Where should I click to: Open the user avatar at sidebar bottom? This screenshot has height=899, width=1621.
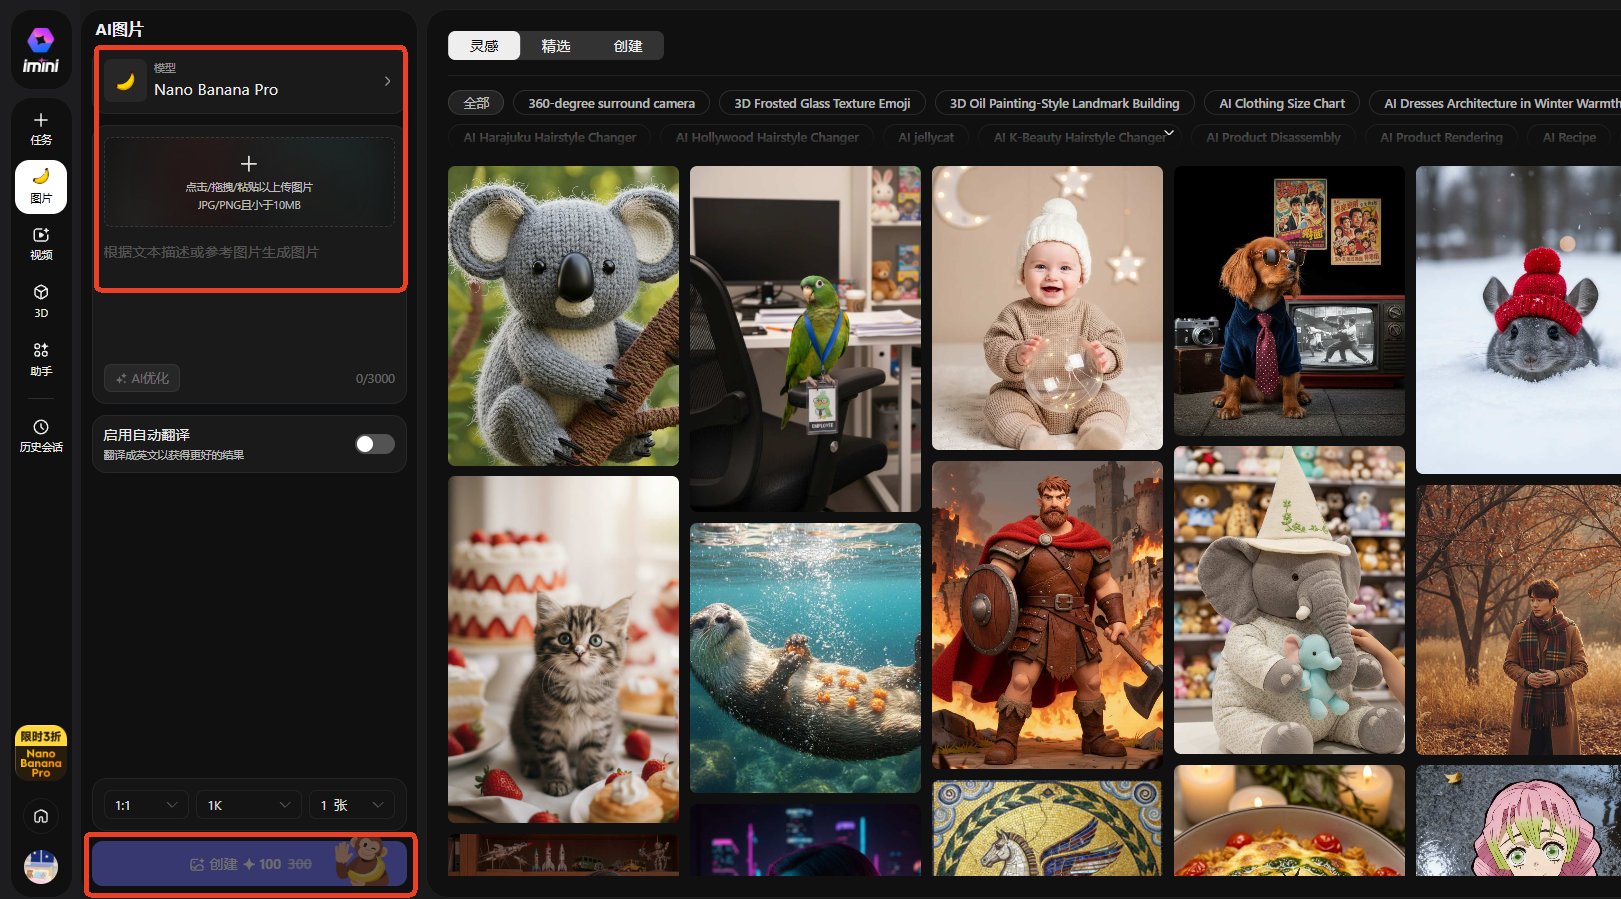pos(41,866)
